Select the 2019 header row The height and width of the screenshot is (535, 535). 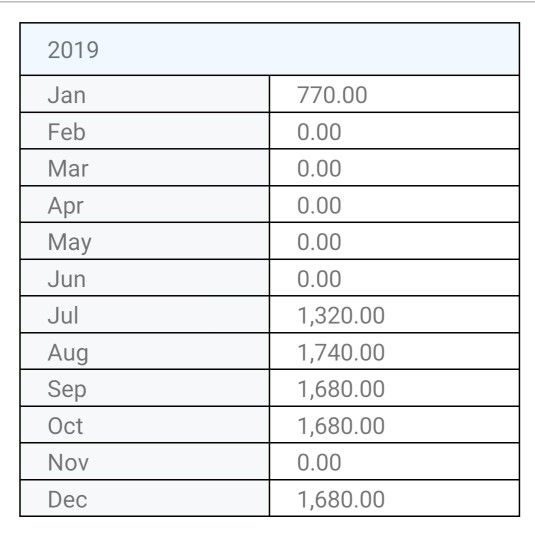click(x=270, y=49)
